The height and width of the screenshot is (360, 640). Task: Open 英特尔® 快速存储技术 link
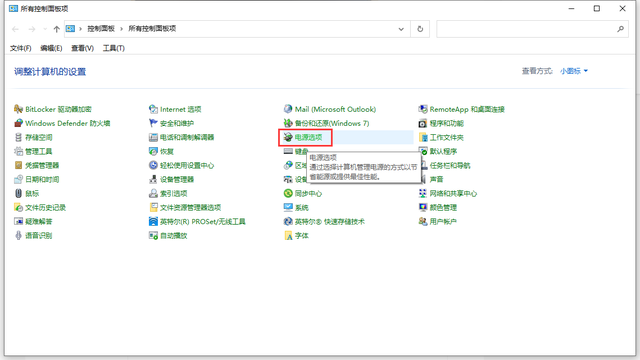(329, 221)
